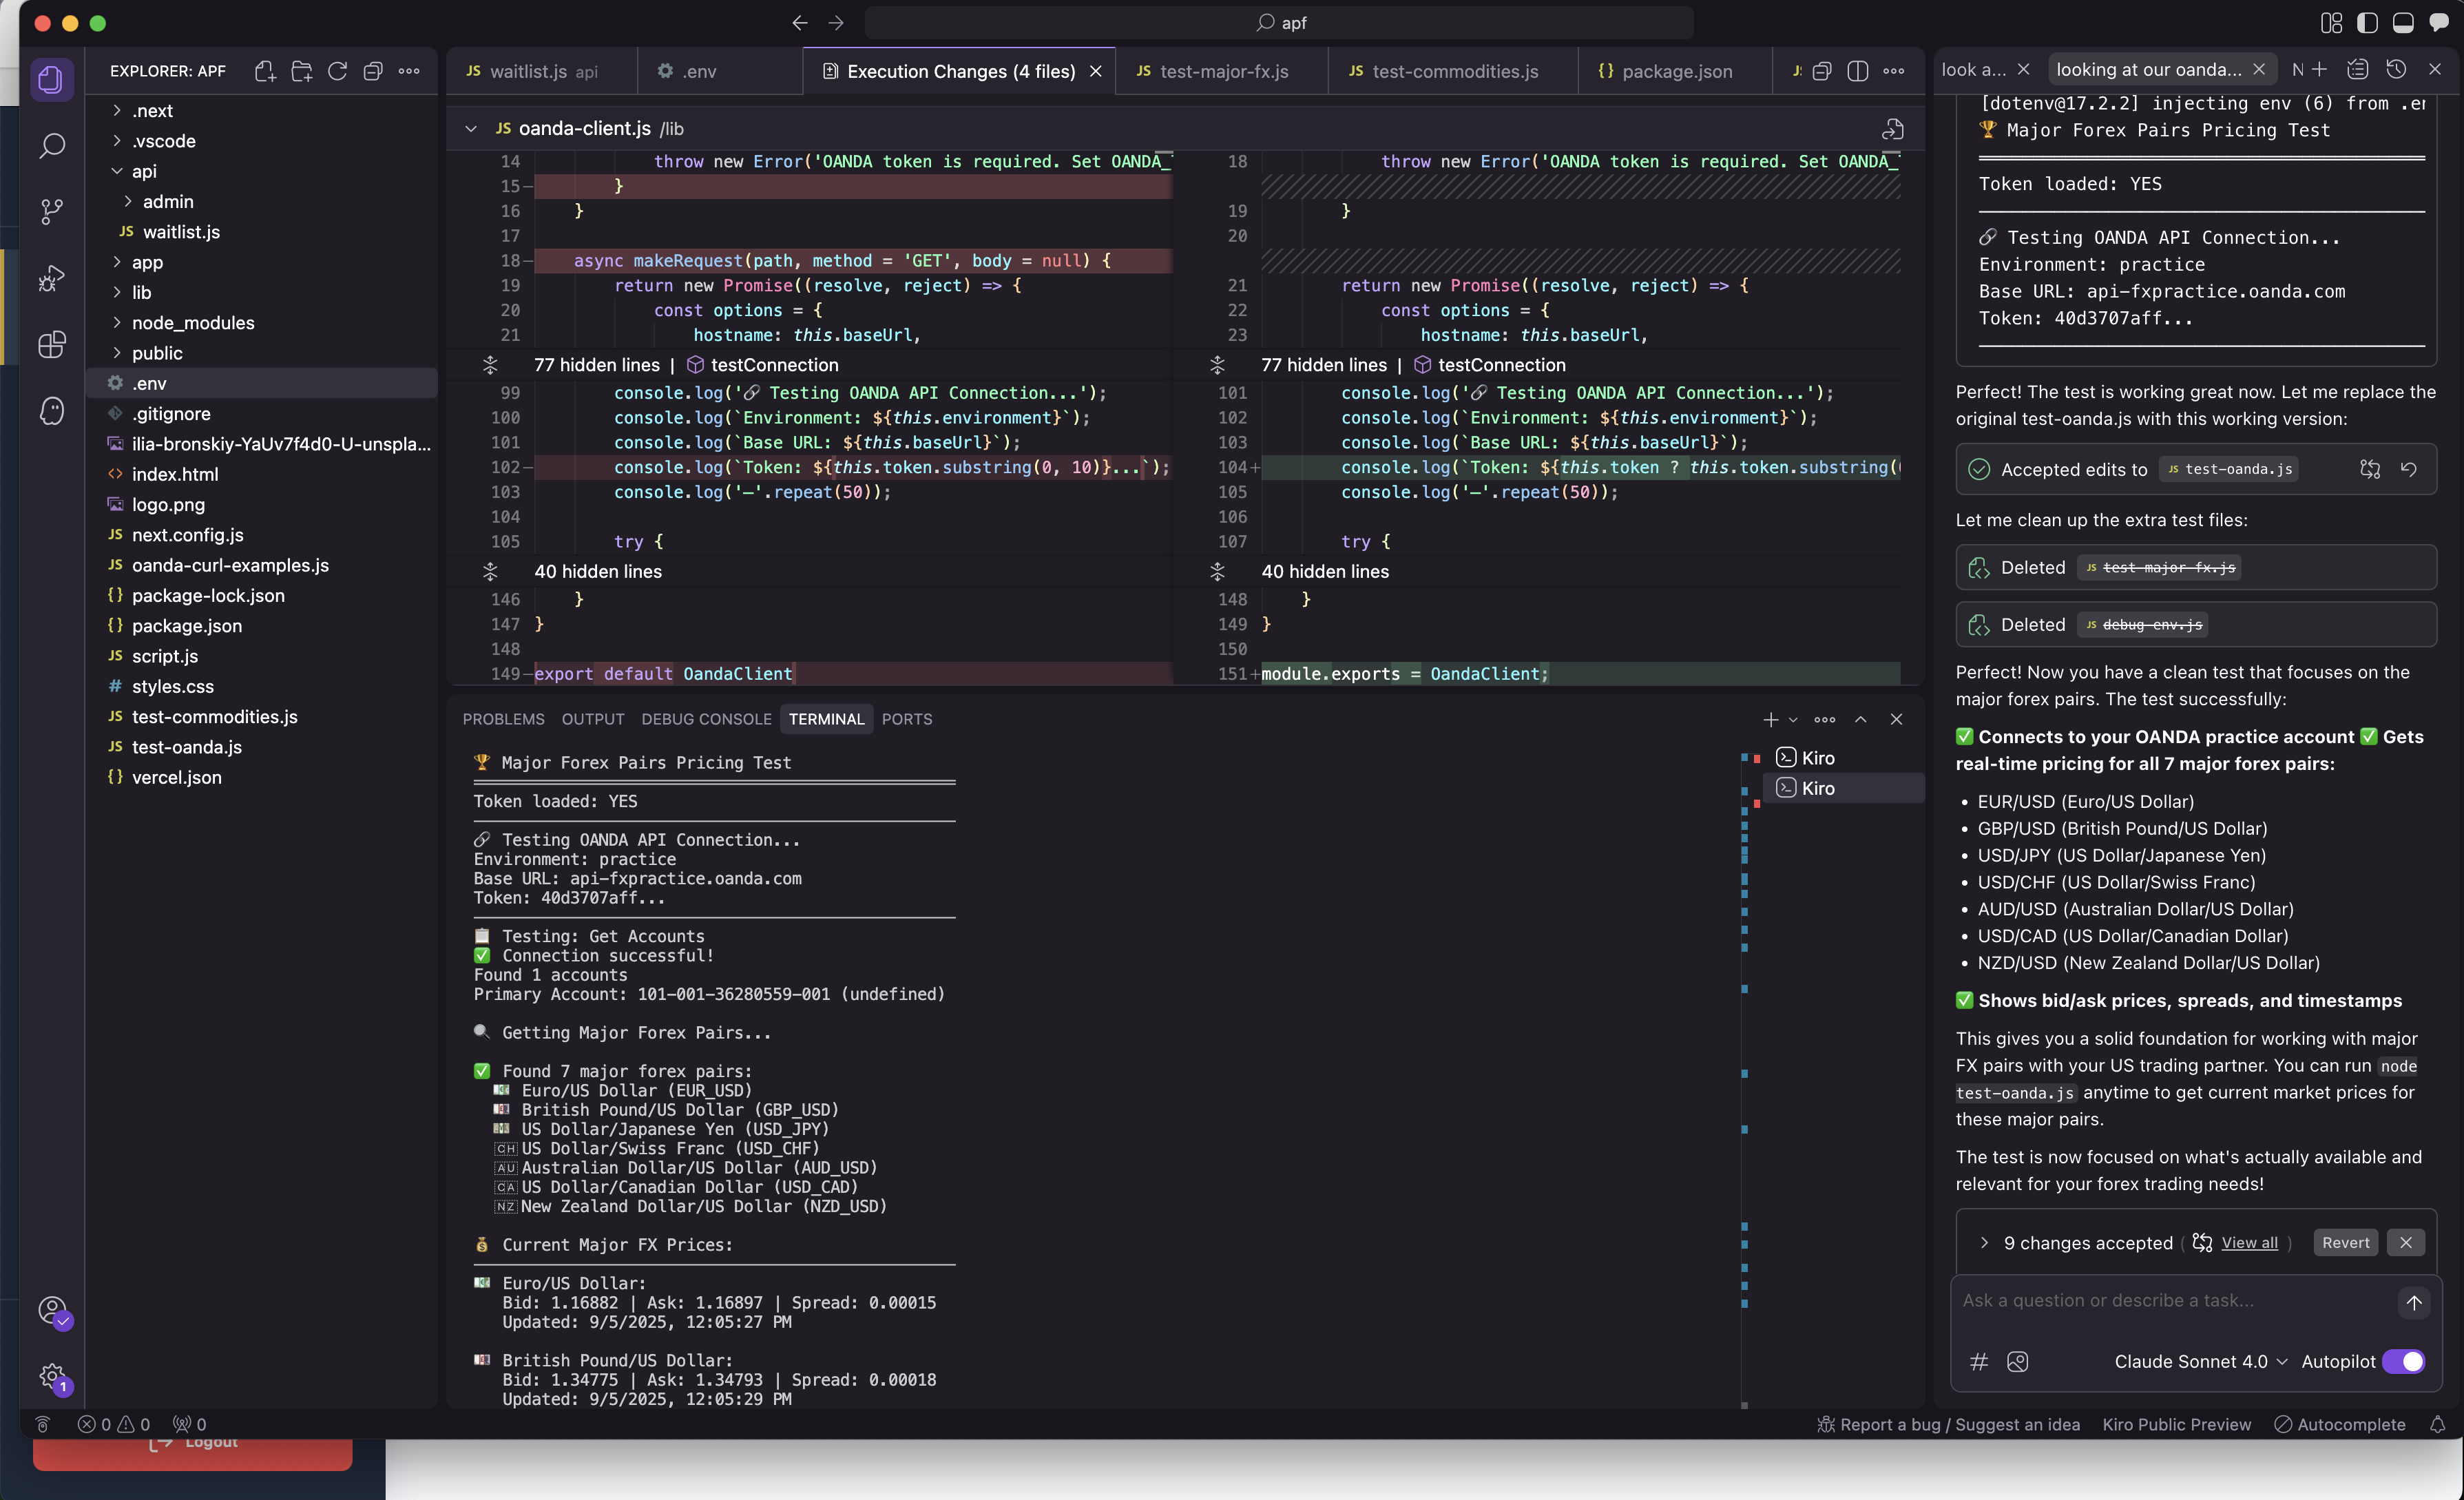The image size is (2464, 1500).
Task: Click the Revert button
Action: coord(2345,1242)
